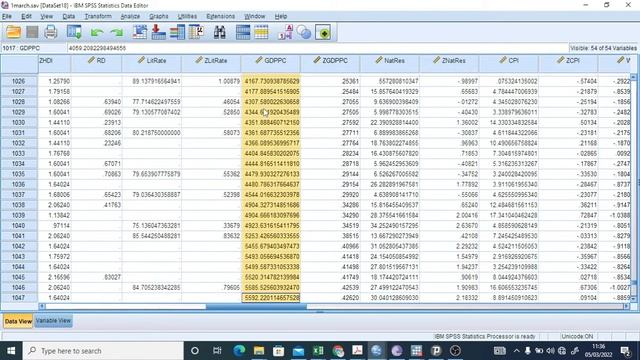
Task: Select the ZCPI column header
Action: pos(568,60)
